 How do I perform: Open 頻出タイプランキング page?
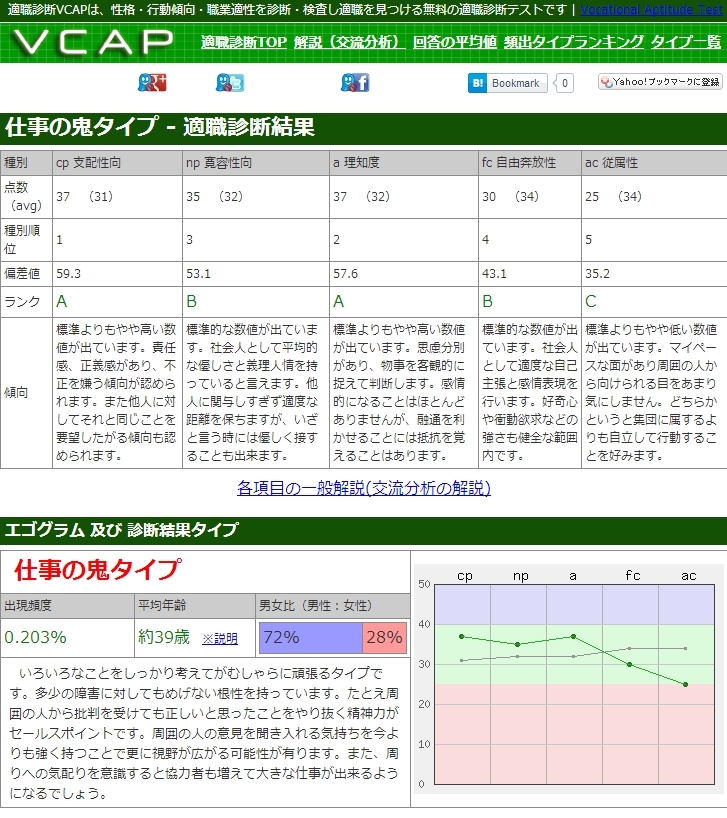[x=574, y=42]
